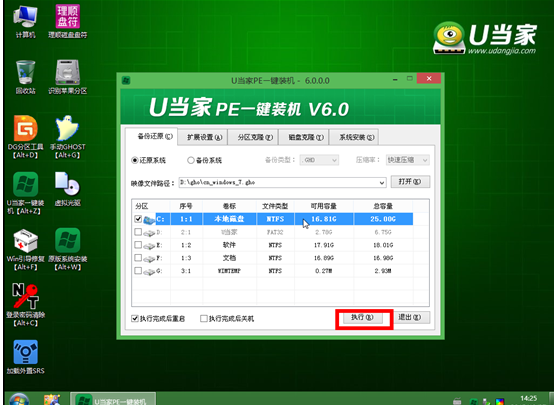Switch to the 分区克隆 tab
Viewport: 554px width, 405px height.
tap(253, 137)
